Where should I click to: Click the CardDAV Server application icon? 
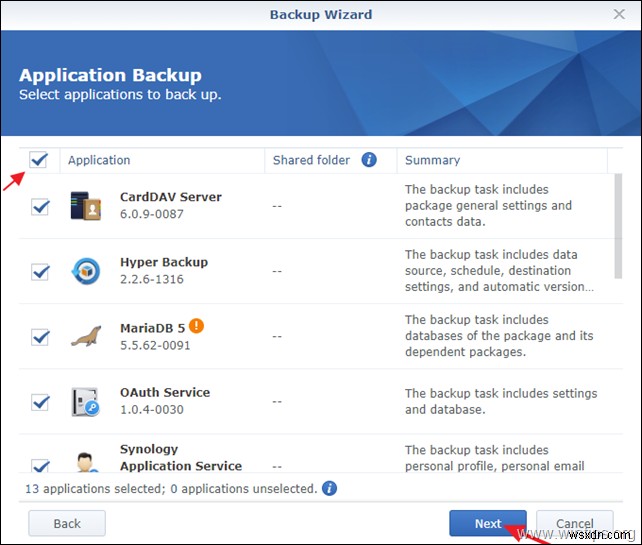(x=86, y=206)
